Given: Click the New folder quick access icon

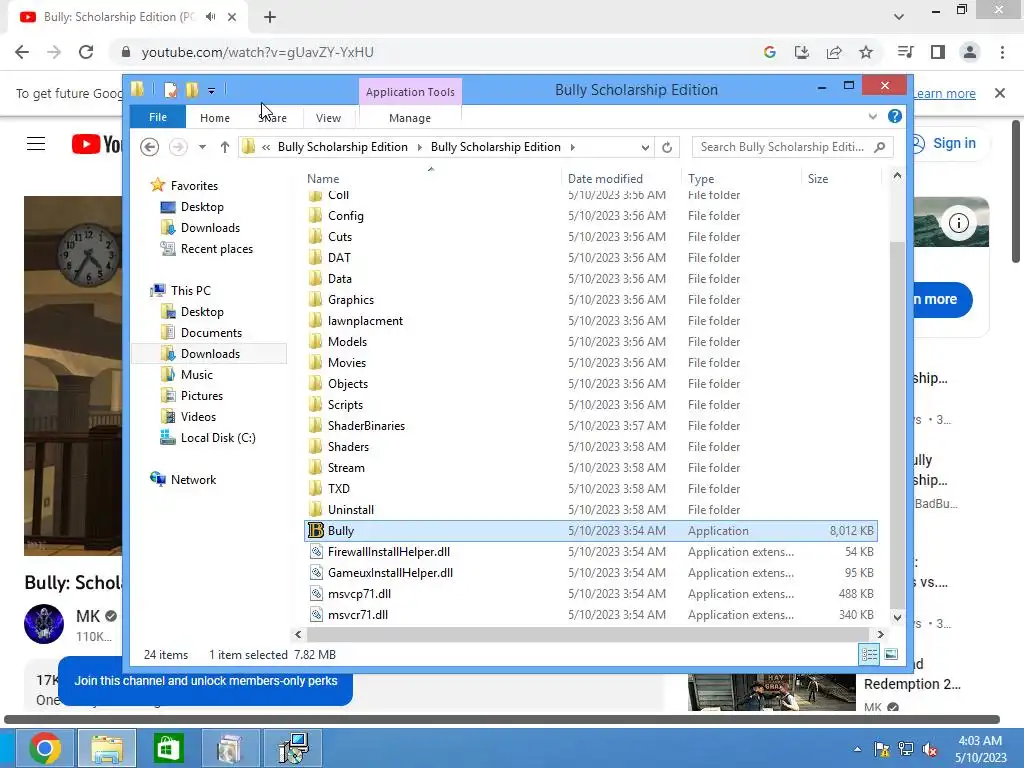Looking at the screenshot, I should point(191,89).
